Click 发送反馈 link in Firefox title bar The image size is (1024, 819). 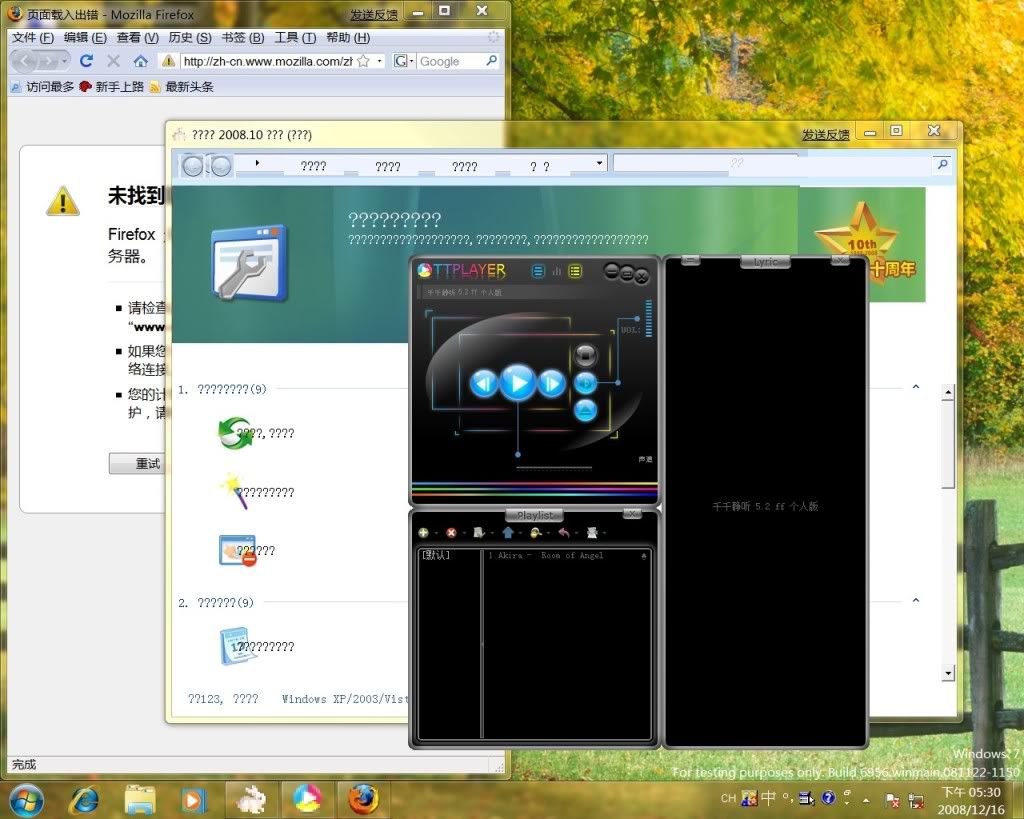374,14
